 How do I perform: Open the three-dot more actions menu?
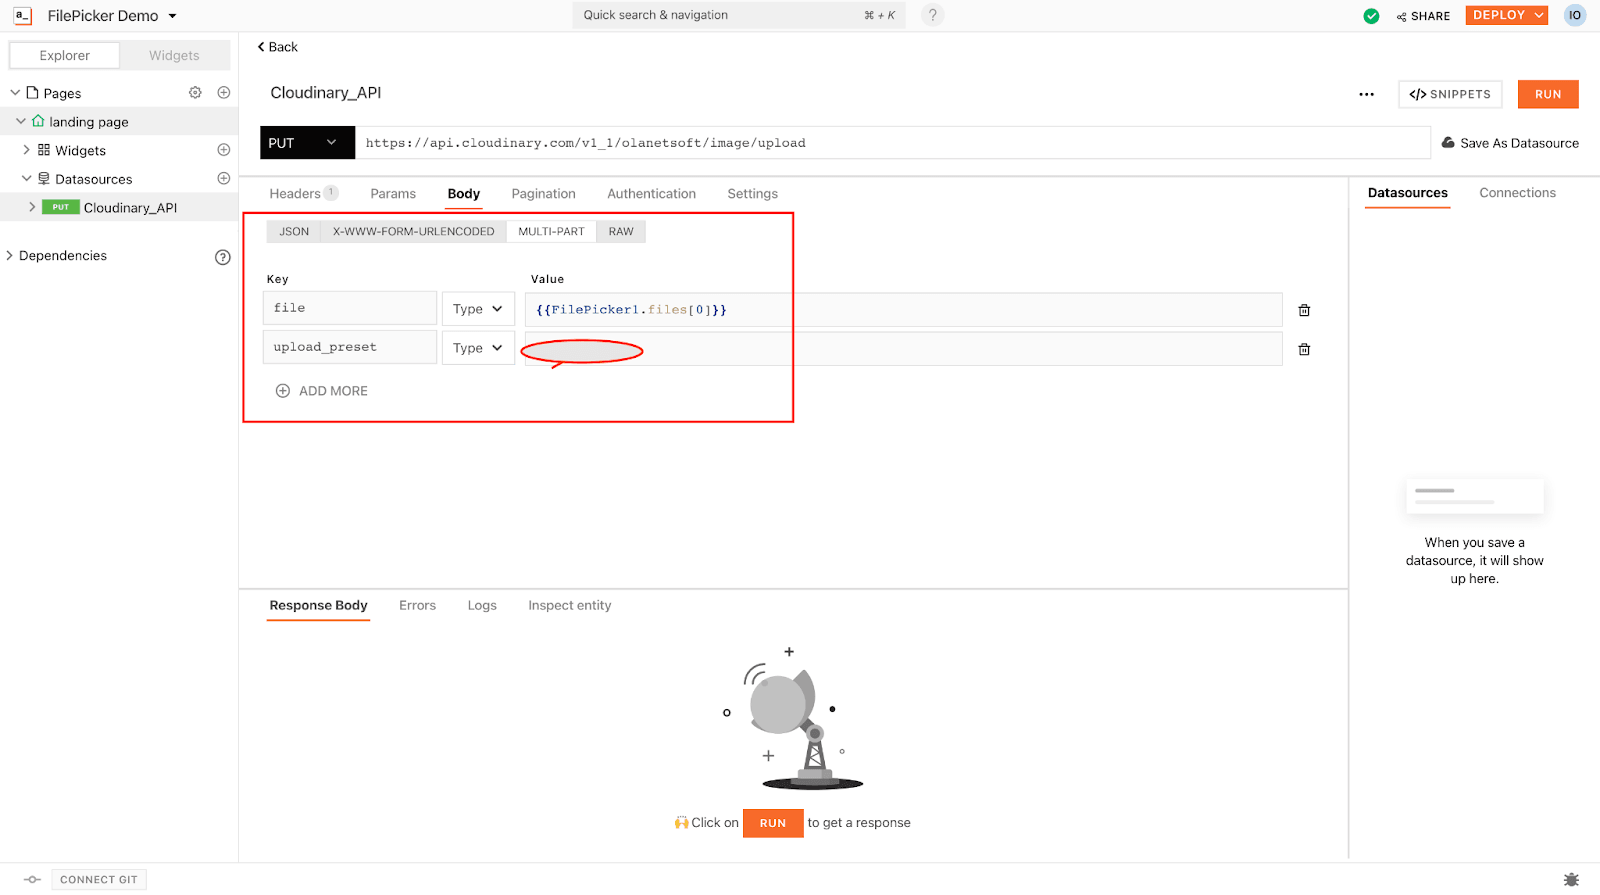pos(1366,94)
